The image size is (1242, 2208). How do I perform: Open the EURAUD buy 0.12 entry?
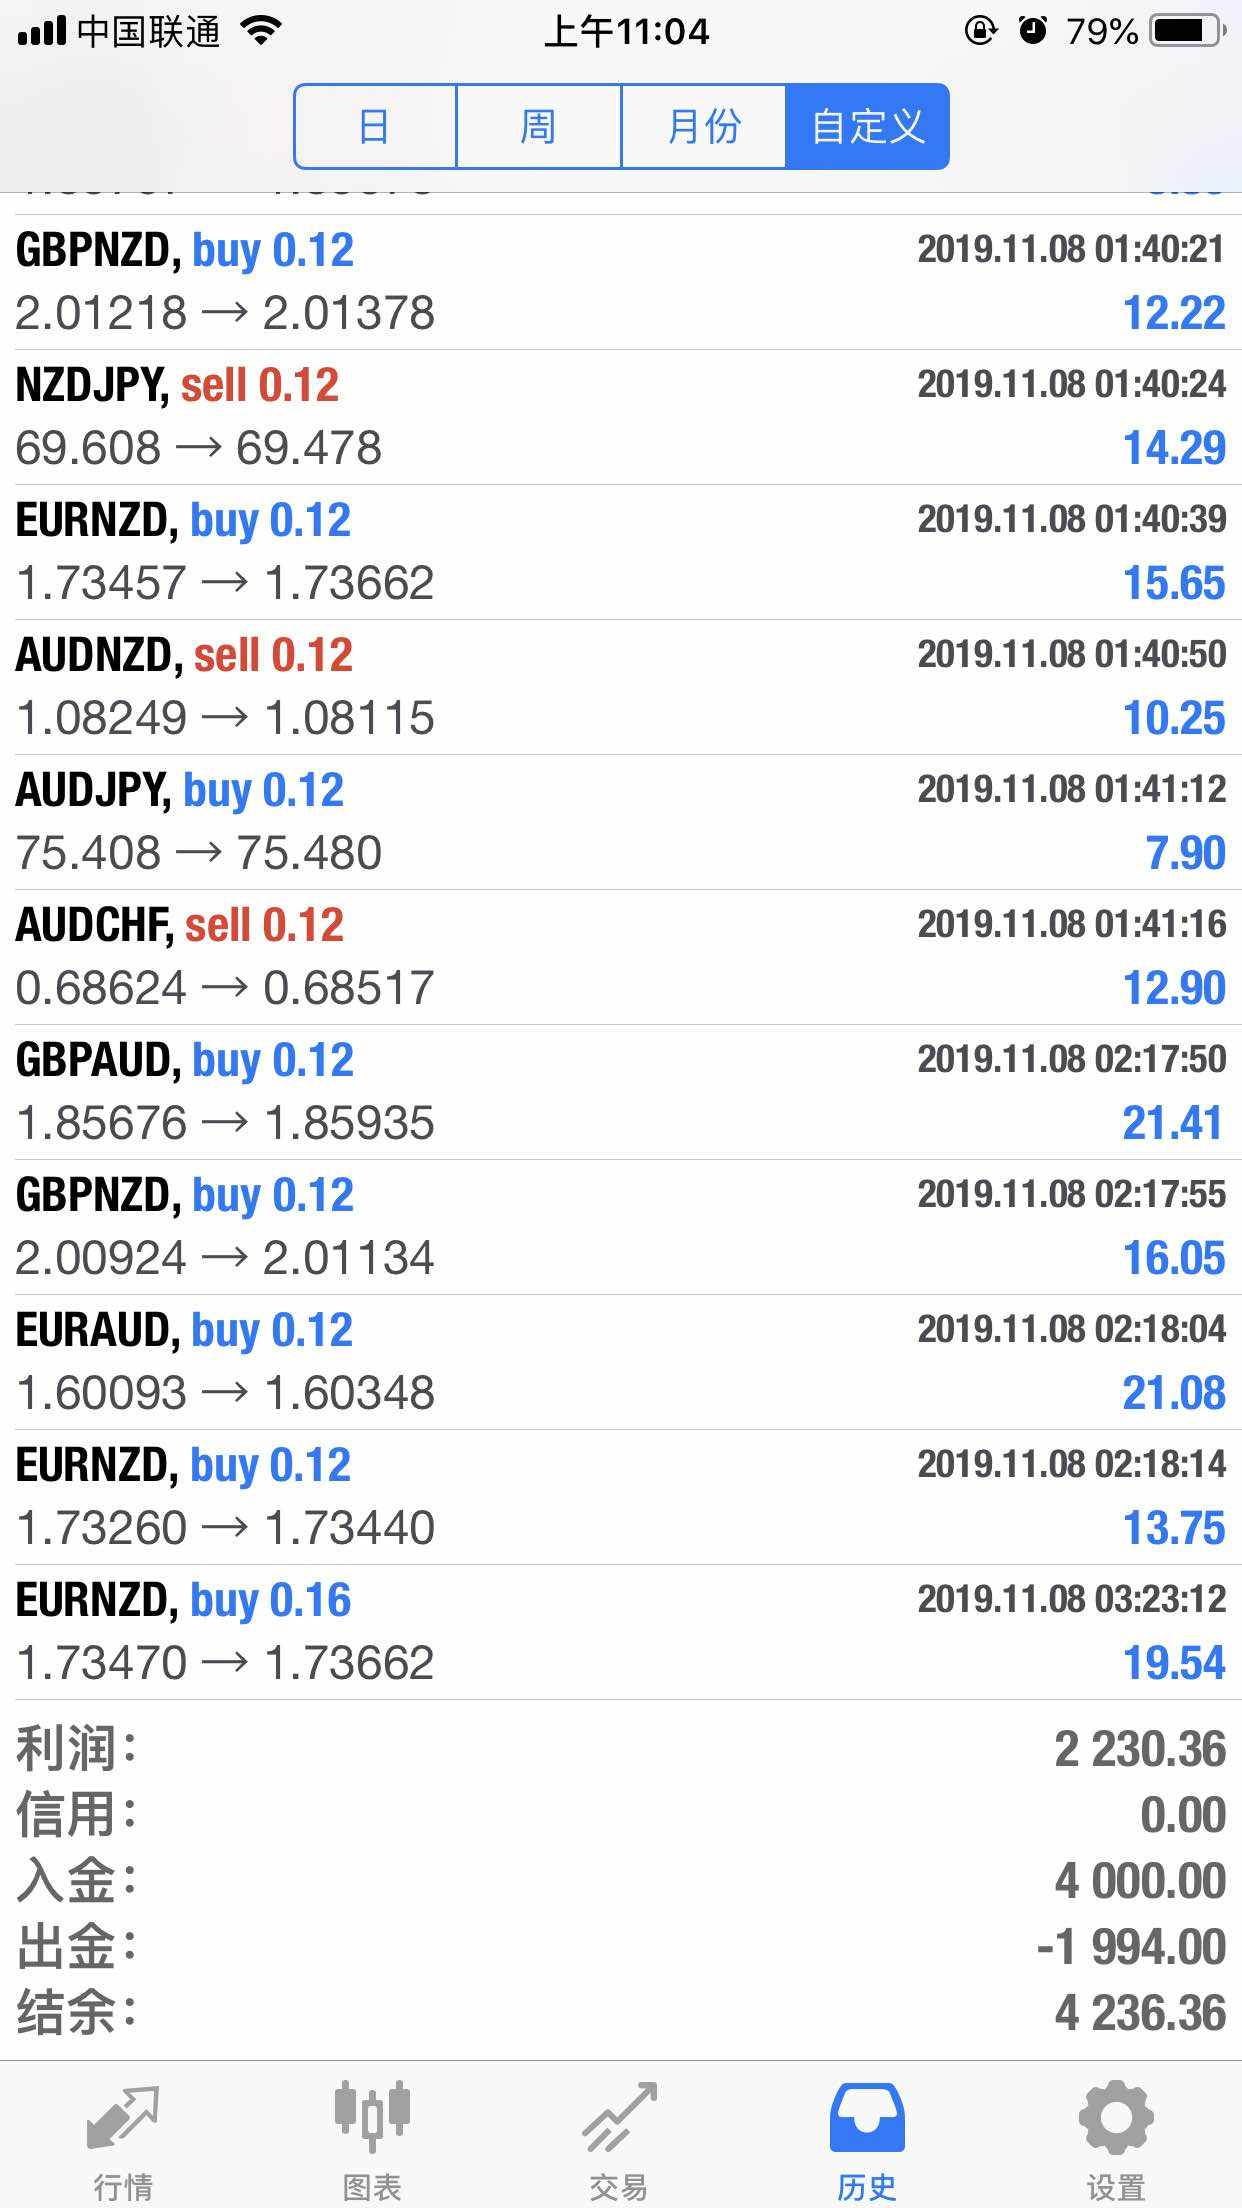(620, 1362)
